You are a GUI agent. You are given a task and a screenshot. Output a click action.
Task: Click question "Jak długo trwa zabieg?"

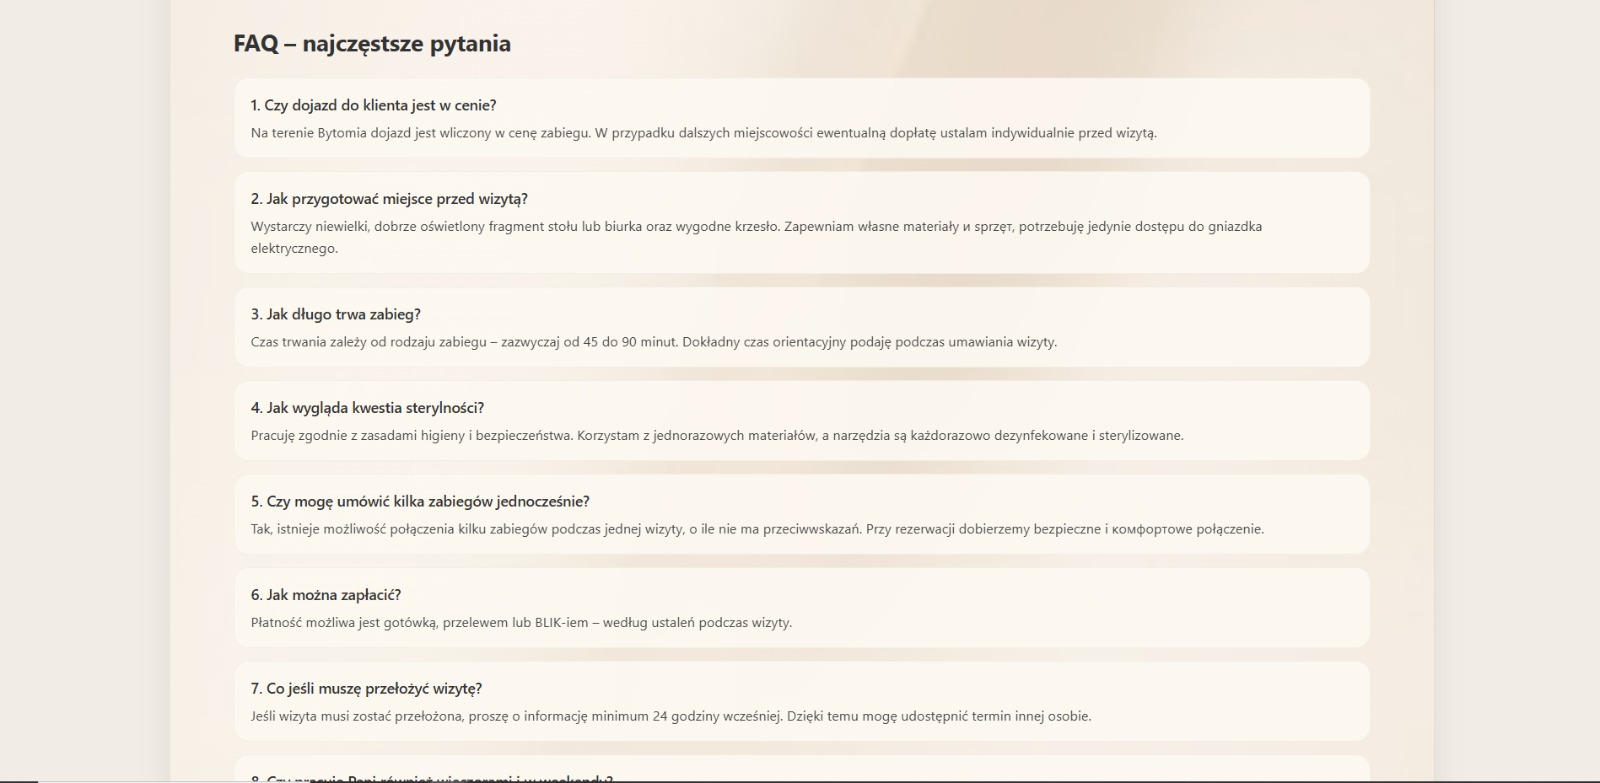(335, 314)
